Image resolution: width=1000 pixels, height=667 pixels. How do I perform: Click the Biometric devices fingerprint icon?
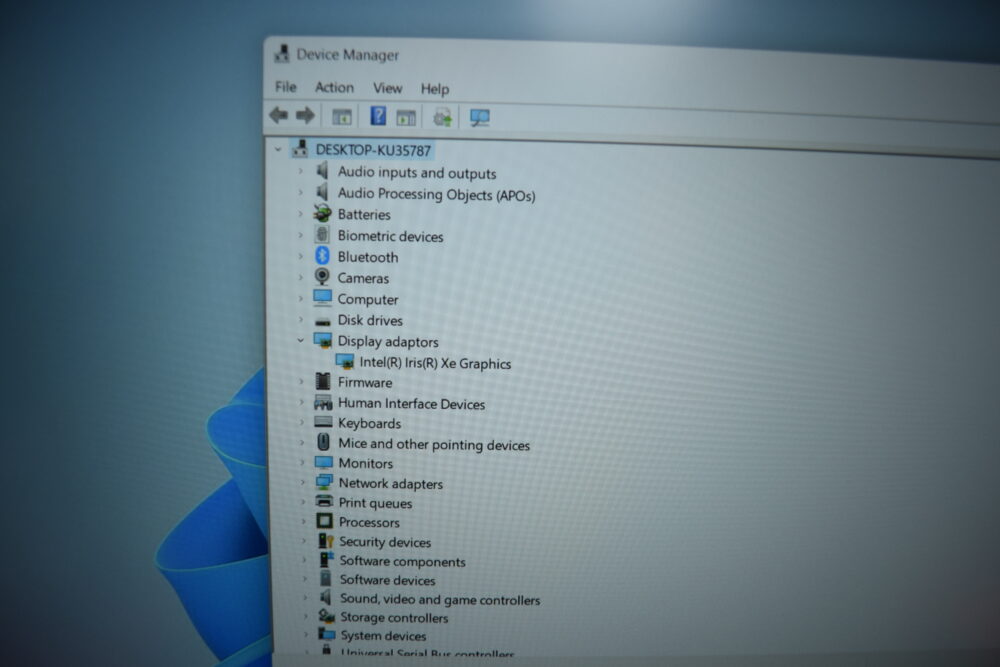tap(322, 235)
